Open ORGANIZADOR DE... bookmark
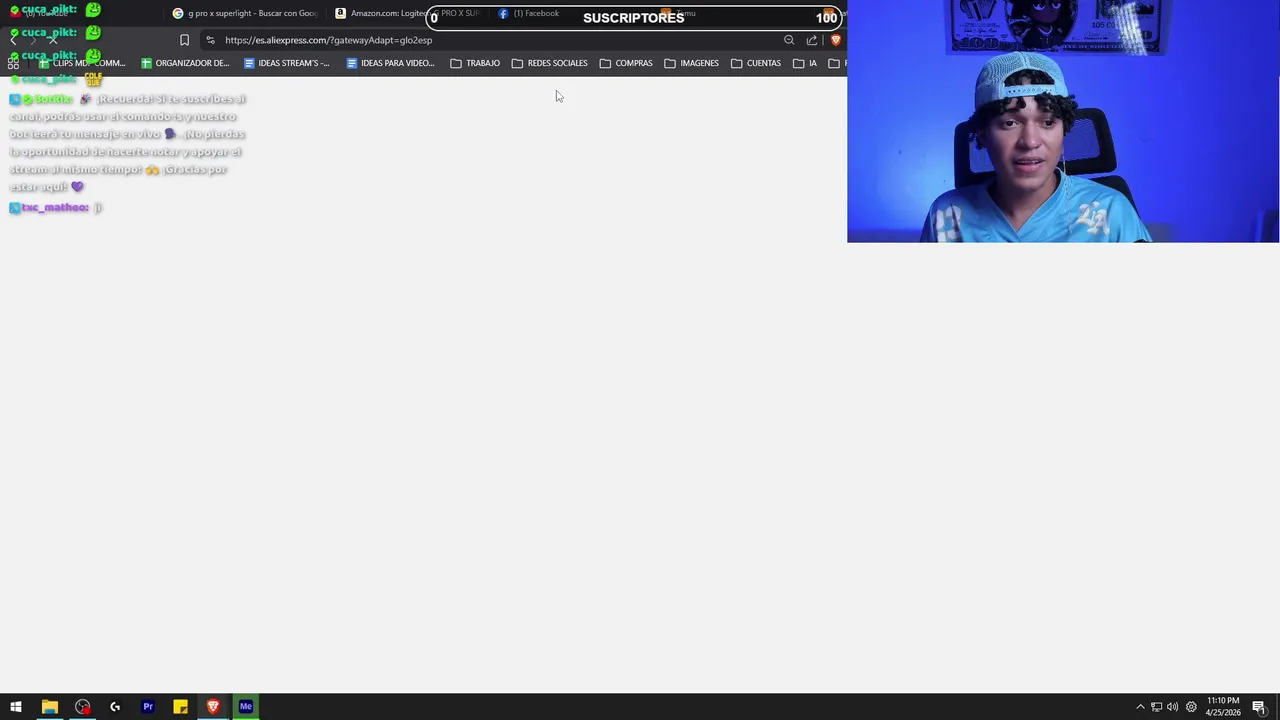The height and width of the screenshot is (720, 1280). [x=185, y=63]
